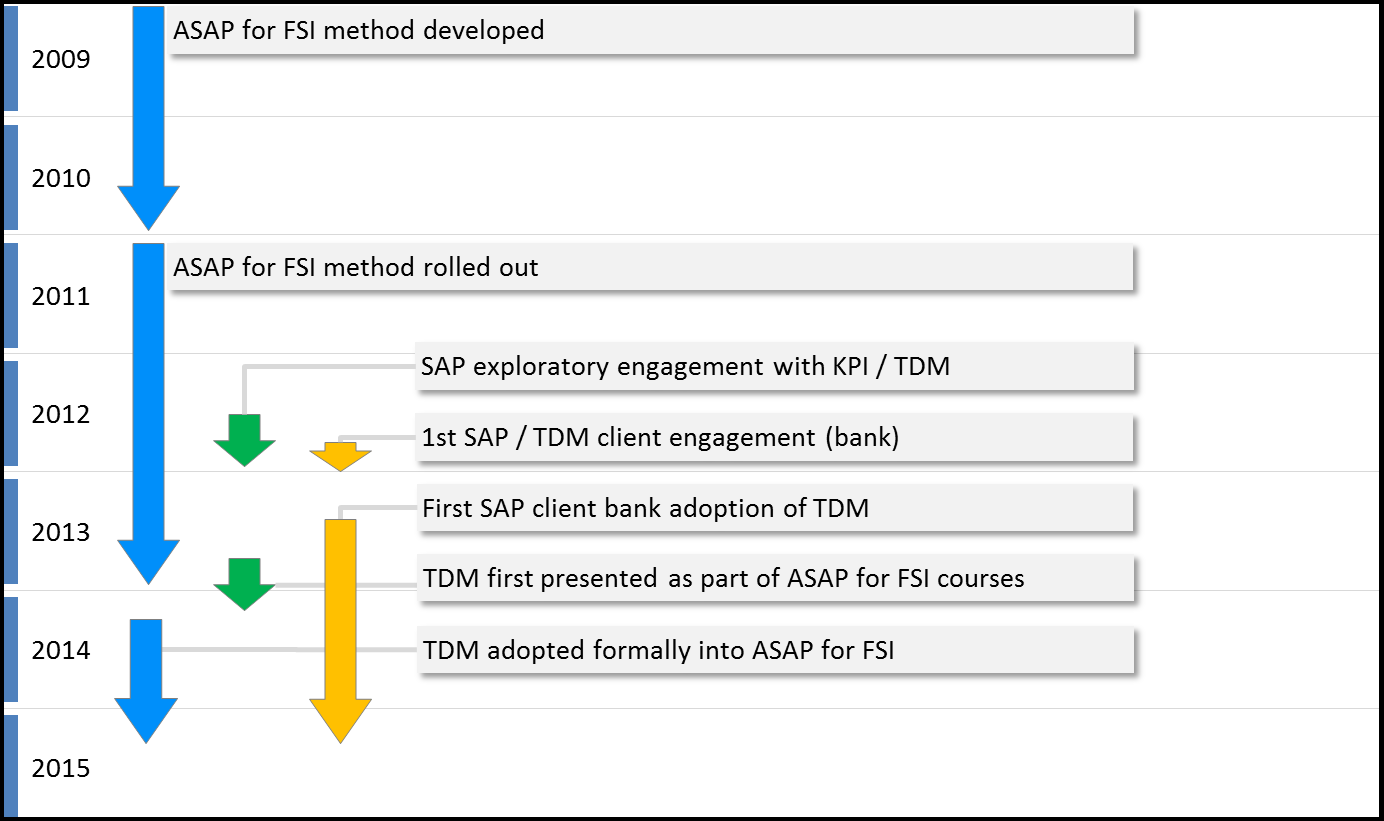Click 'First SAP client bank adoption of TDM'
Screen dimensions: 1384x821
775,508
